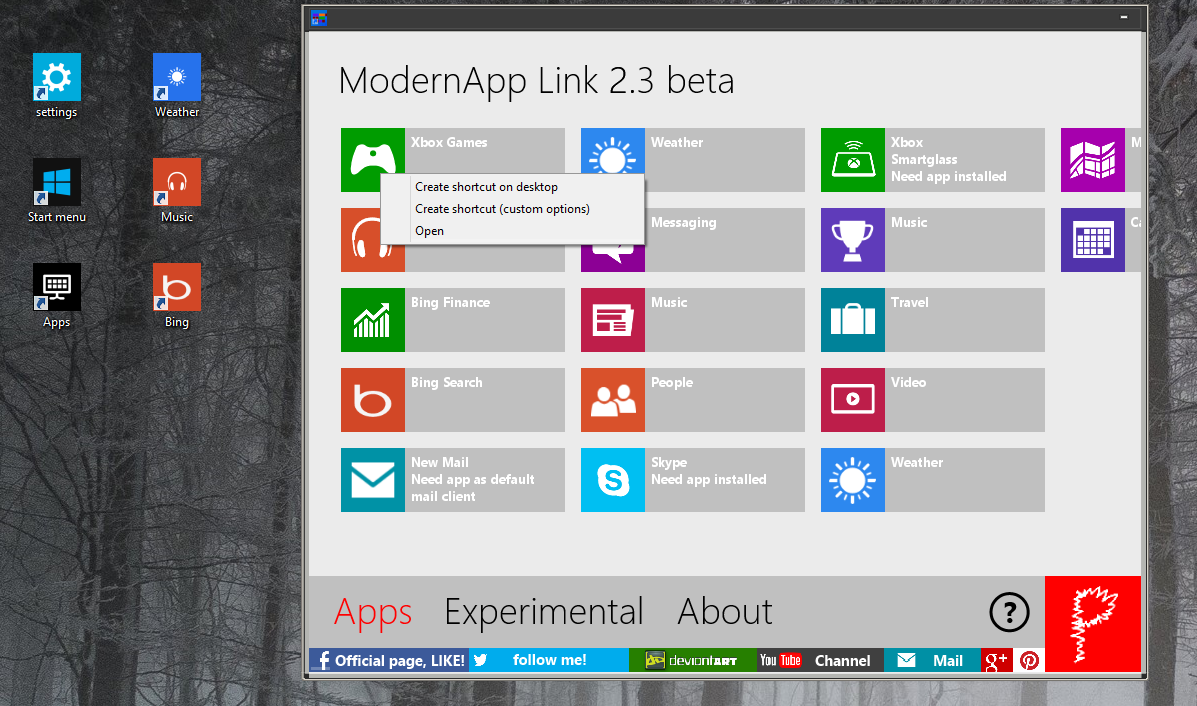Click the ModernApp Link title bar icon
This screenshot has width=1197, height=706.
click(319, 18)
